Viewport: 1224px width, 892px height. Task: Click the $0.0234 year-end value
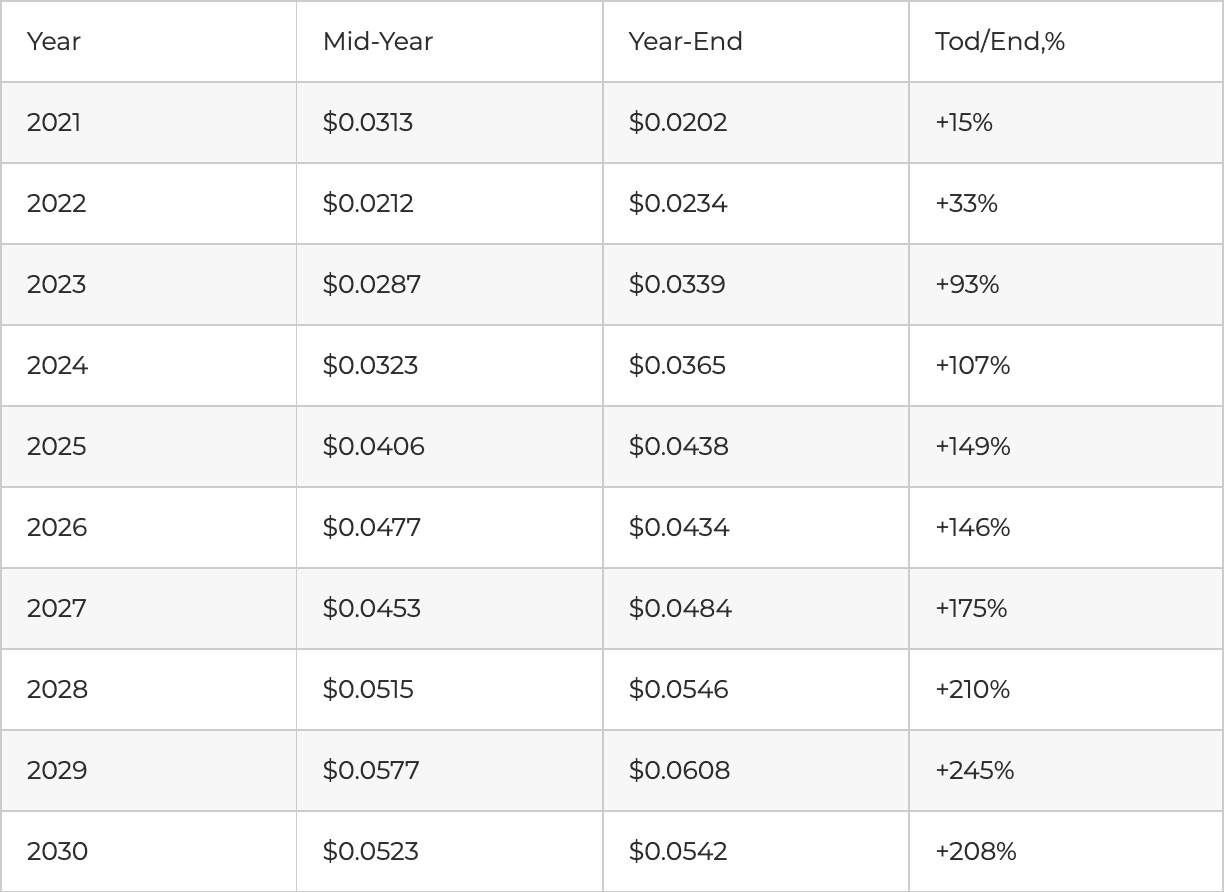678,204
